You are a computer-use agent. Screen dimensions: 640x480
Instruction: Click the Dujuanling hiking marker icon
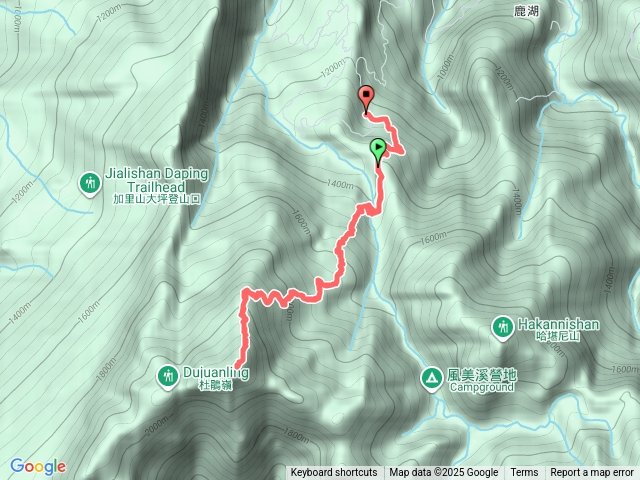click(x=168, y=376)
